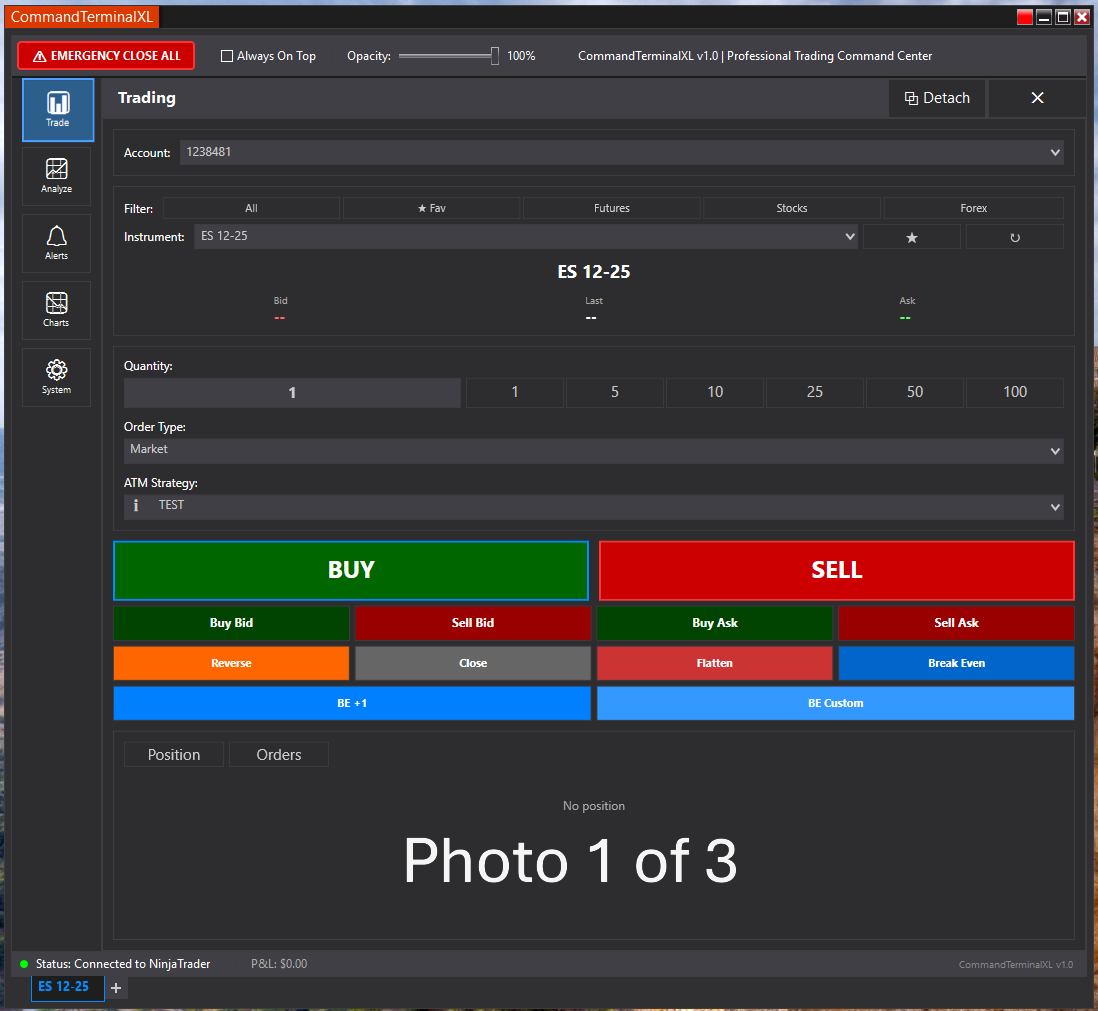Open the Trade panel icon in sidebar
This screenshot has height=1011, width=1098.
pyautogui.click(x=57, y=109)
